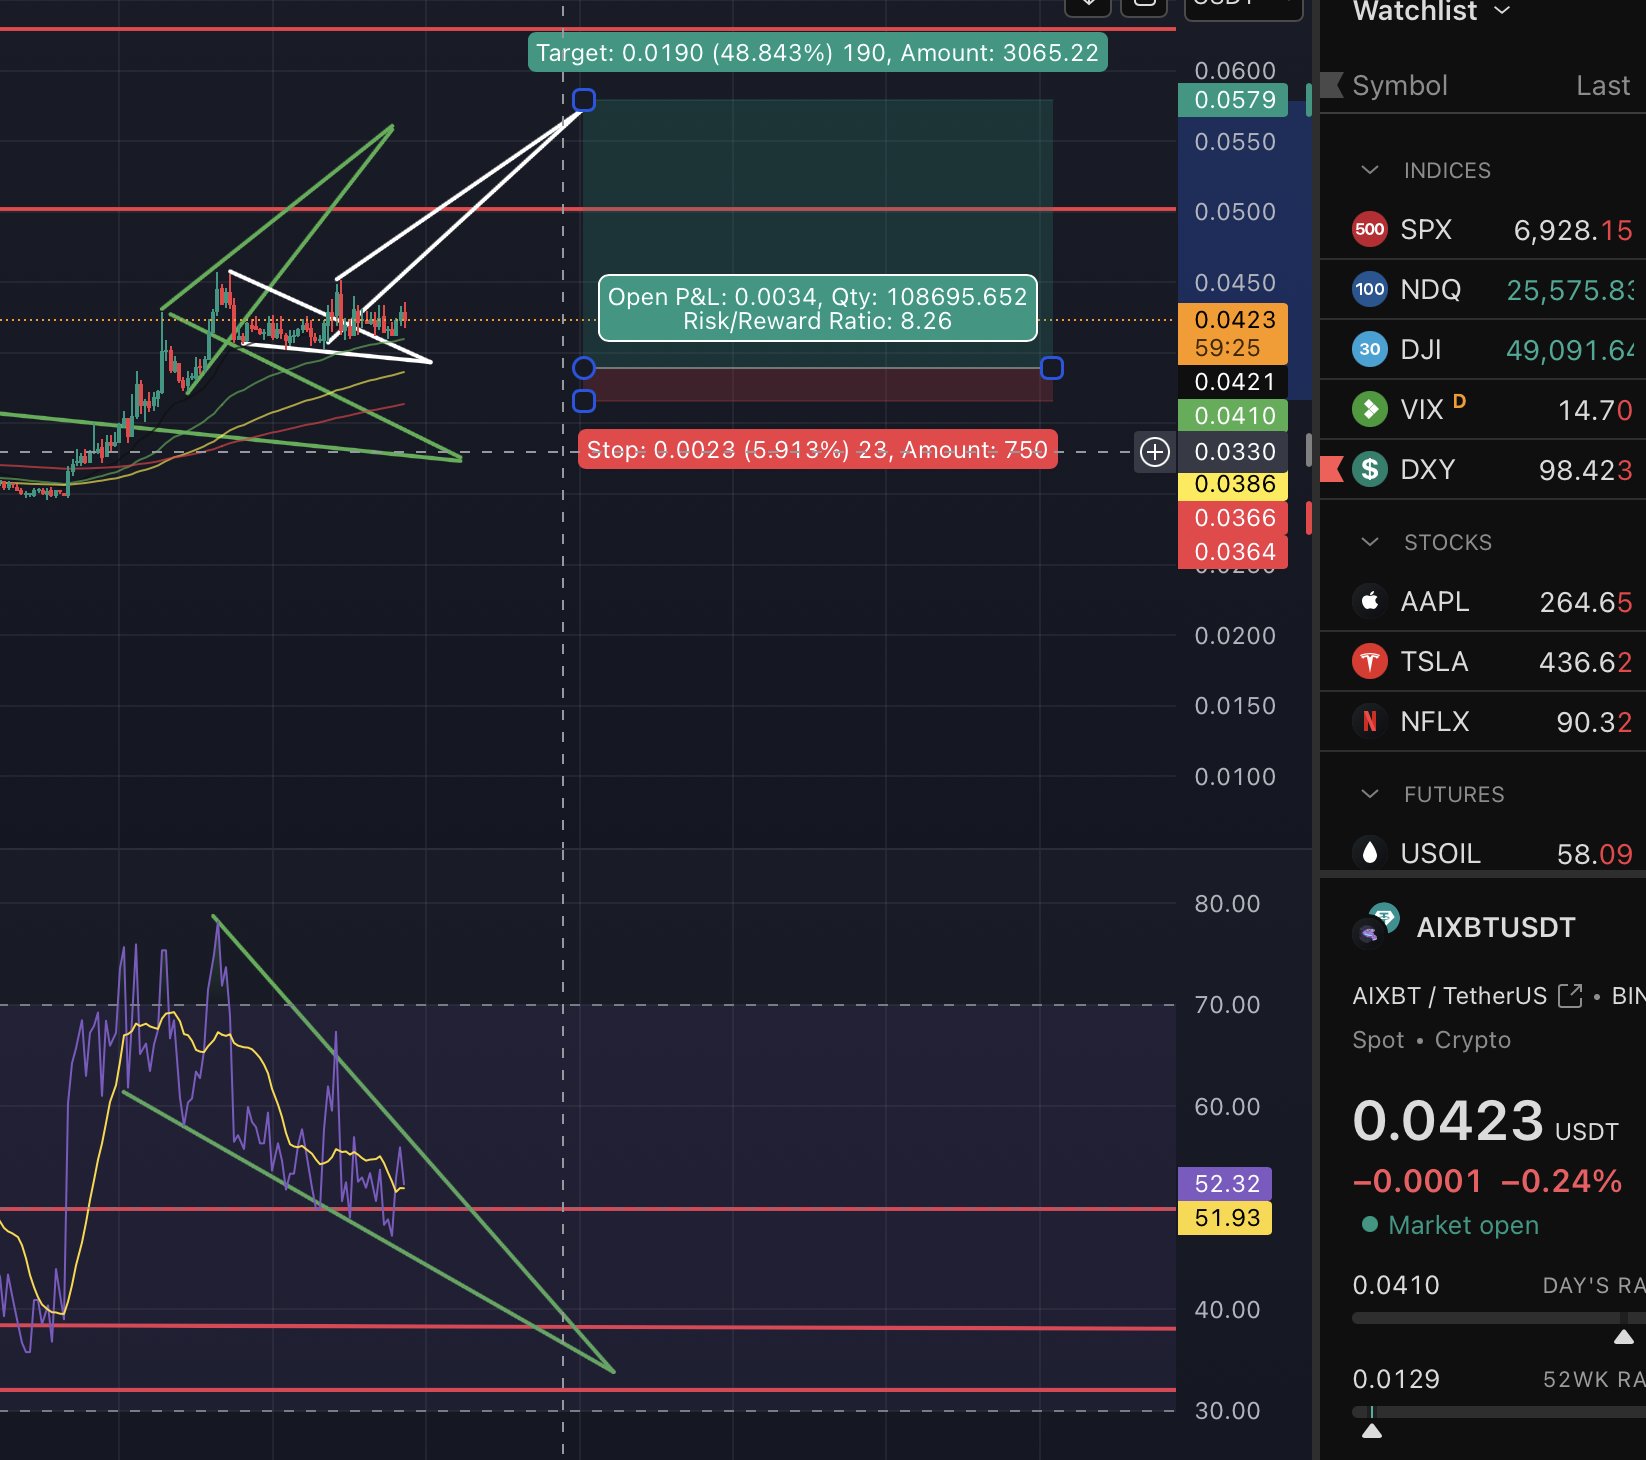Click the yellow 0.0386 price axis label
This screenshot has height=1460, width=1646.
1233,484
